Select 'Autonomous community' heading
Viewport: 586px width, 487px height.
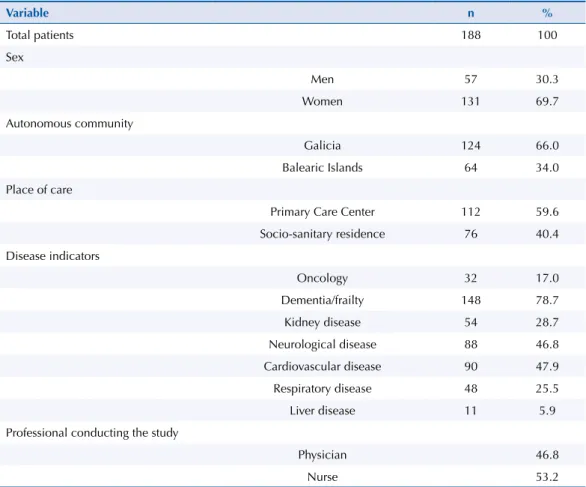pos(70,124)
